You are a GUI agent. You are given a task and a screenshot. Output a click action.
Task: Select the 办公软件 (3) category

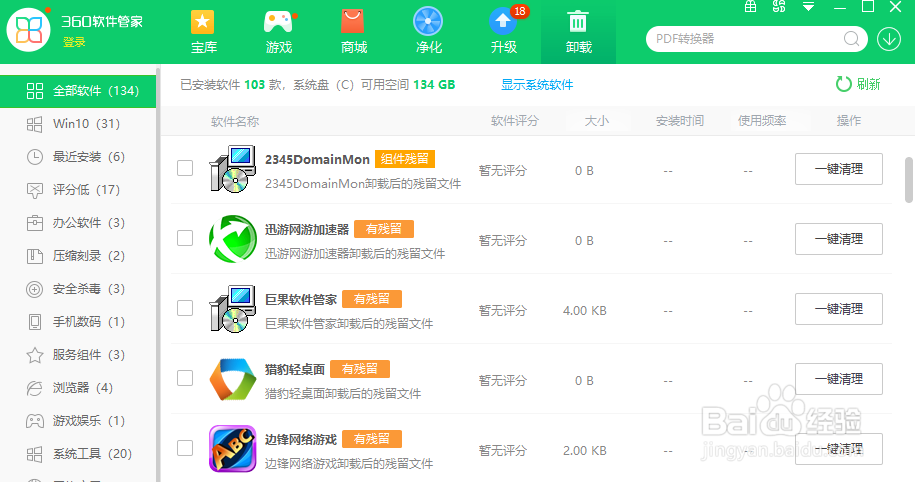pos(78,223)
